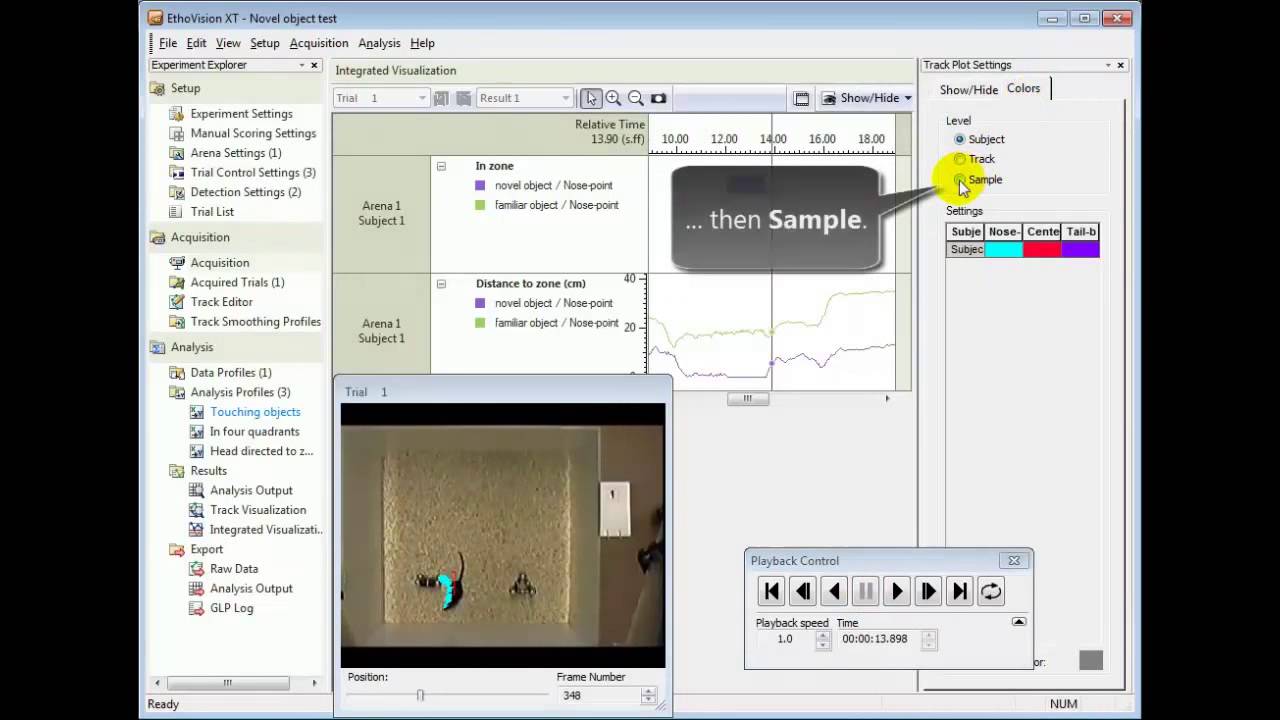Open Acquisition item under Acquisition section
Screen dimensions: 1280x720
click(219, 263)
